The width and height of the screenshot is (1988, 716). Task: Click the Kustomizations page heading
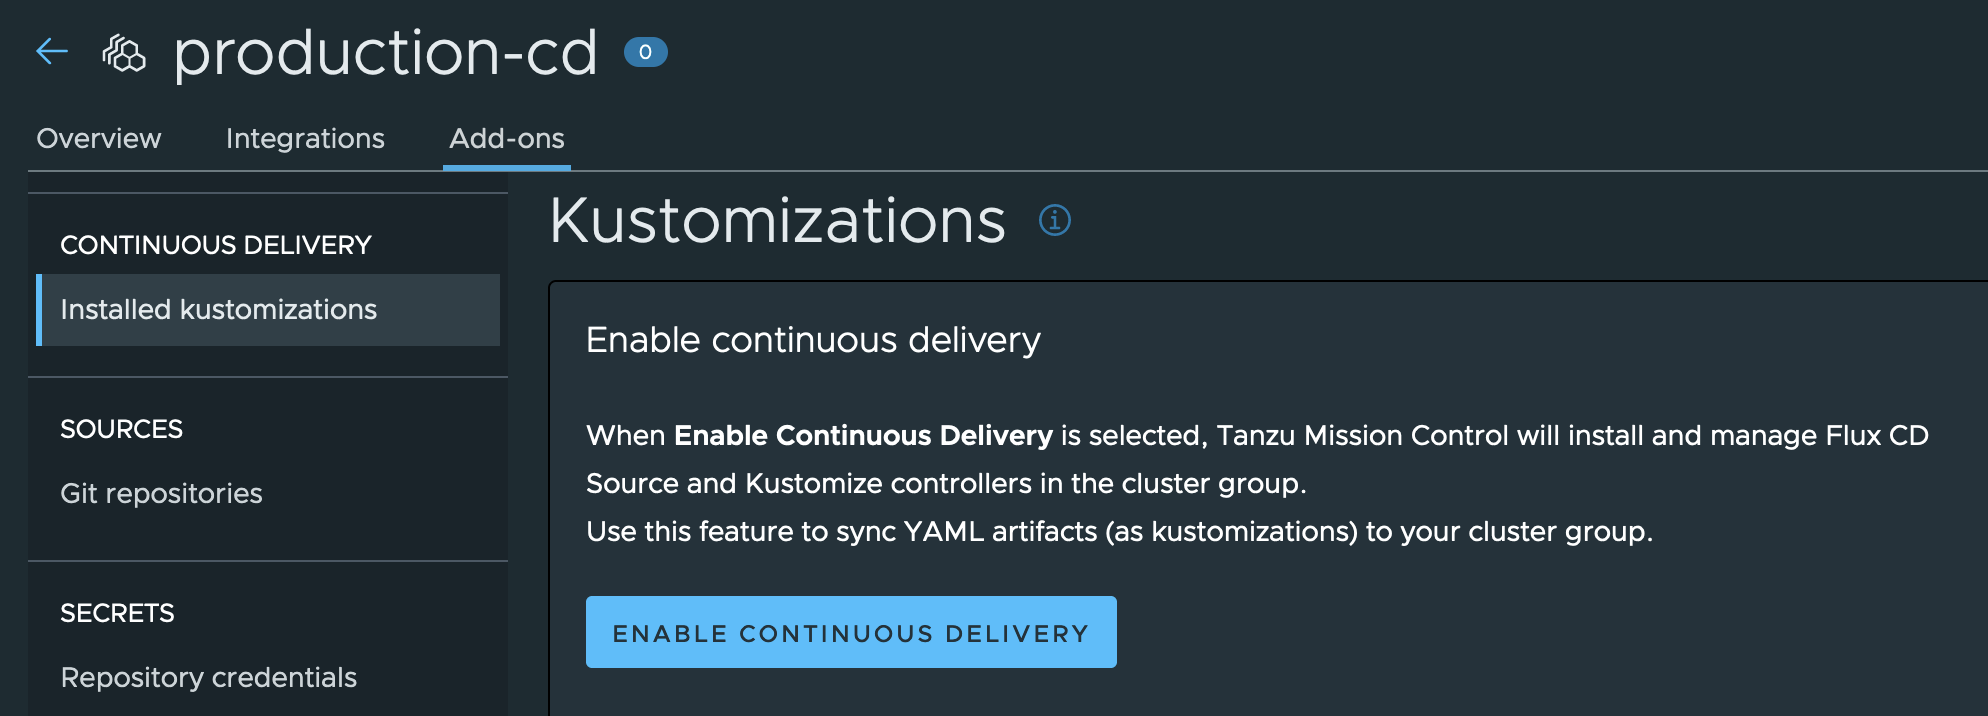[x=778, y=220]
